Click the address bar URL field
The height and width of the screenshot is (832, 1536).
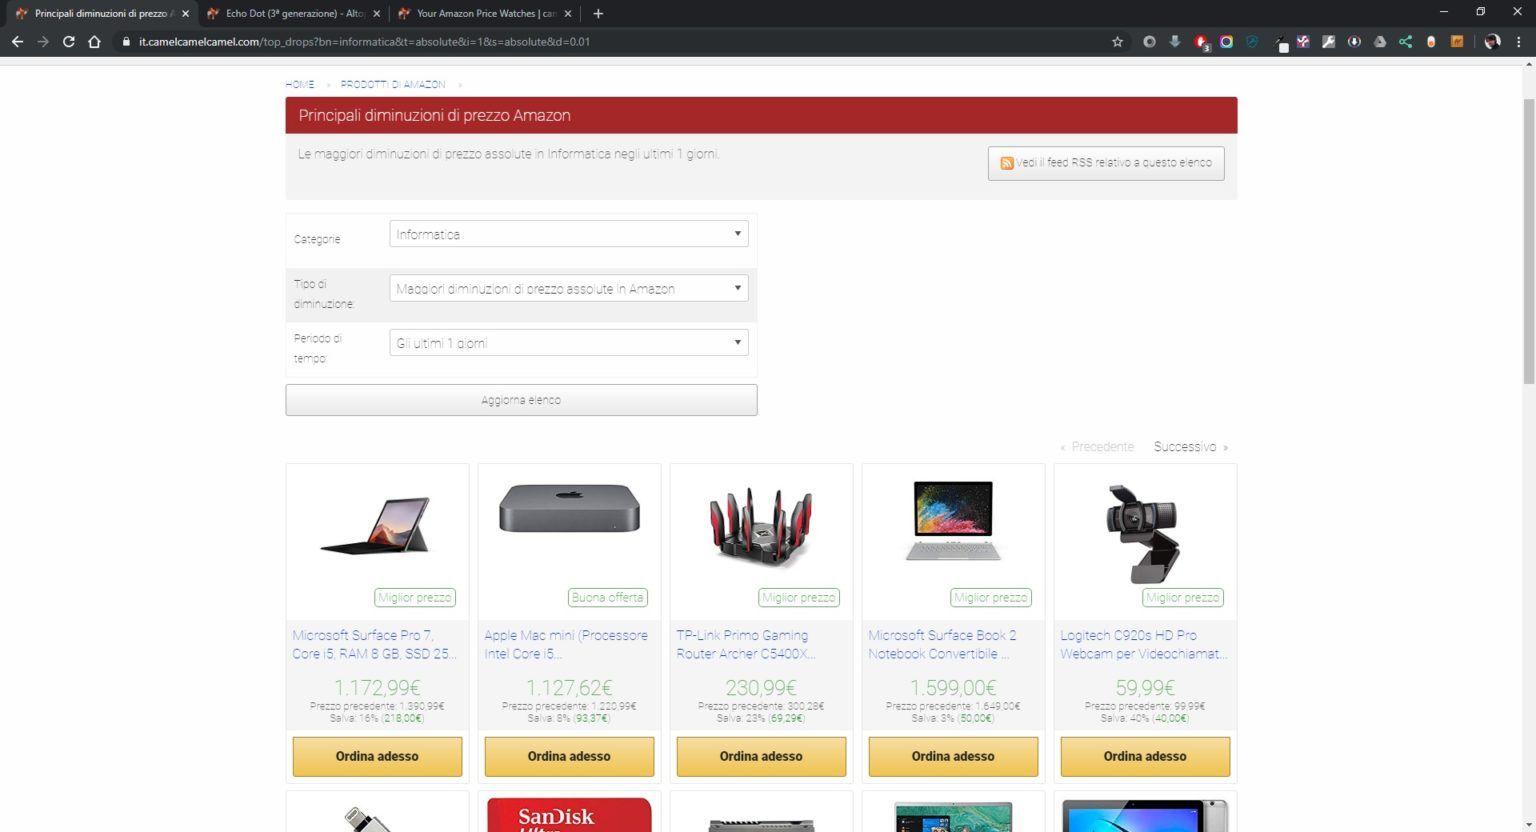620,42
